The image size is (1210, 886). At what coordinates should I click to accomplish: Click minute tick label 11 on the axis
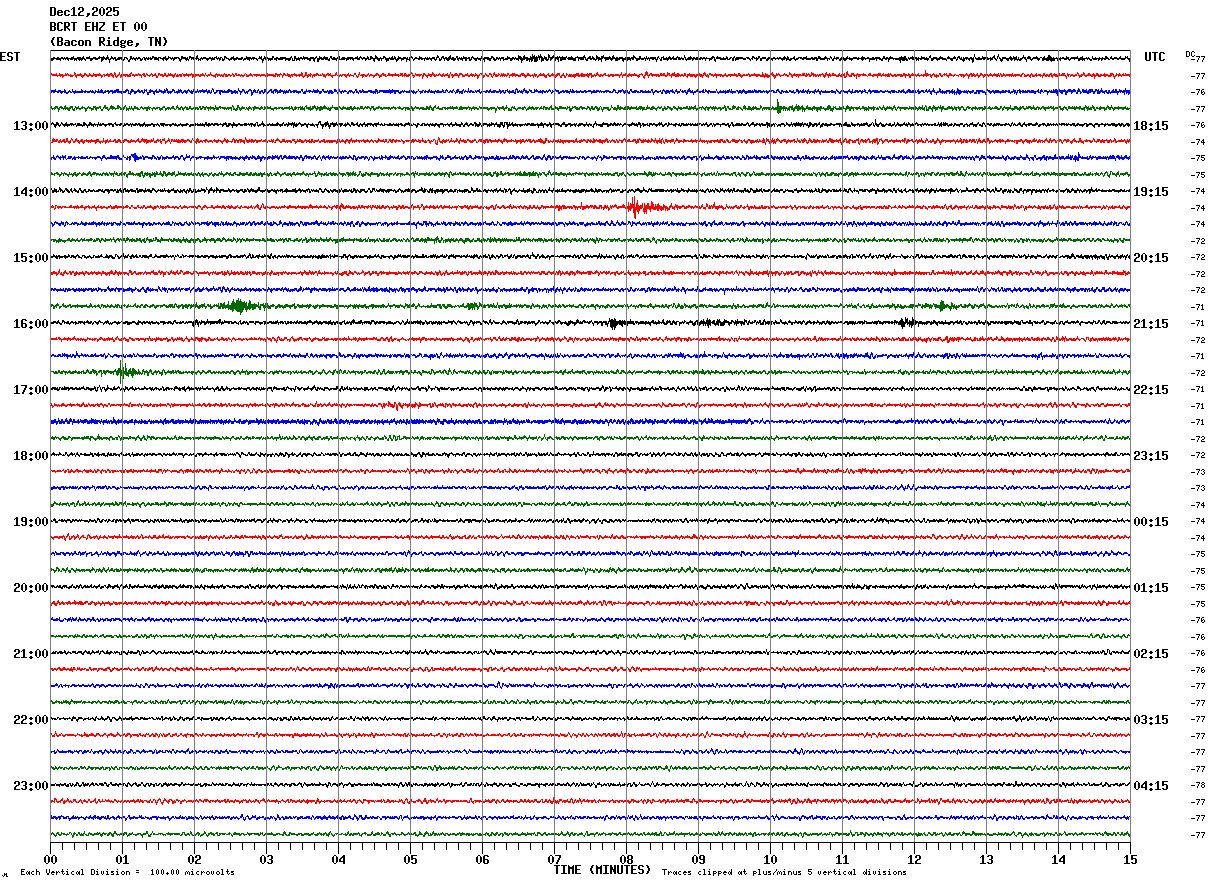coord(842,859)
